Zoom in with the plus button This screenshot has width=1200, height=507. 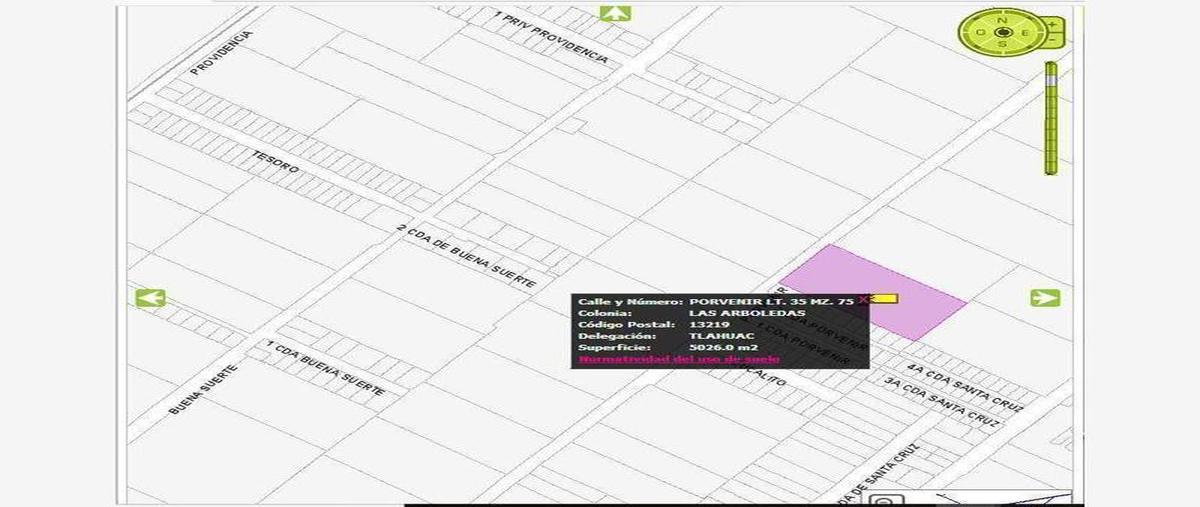click(x=1052, y=24)
